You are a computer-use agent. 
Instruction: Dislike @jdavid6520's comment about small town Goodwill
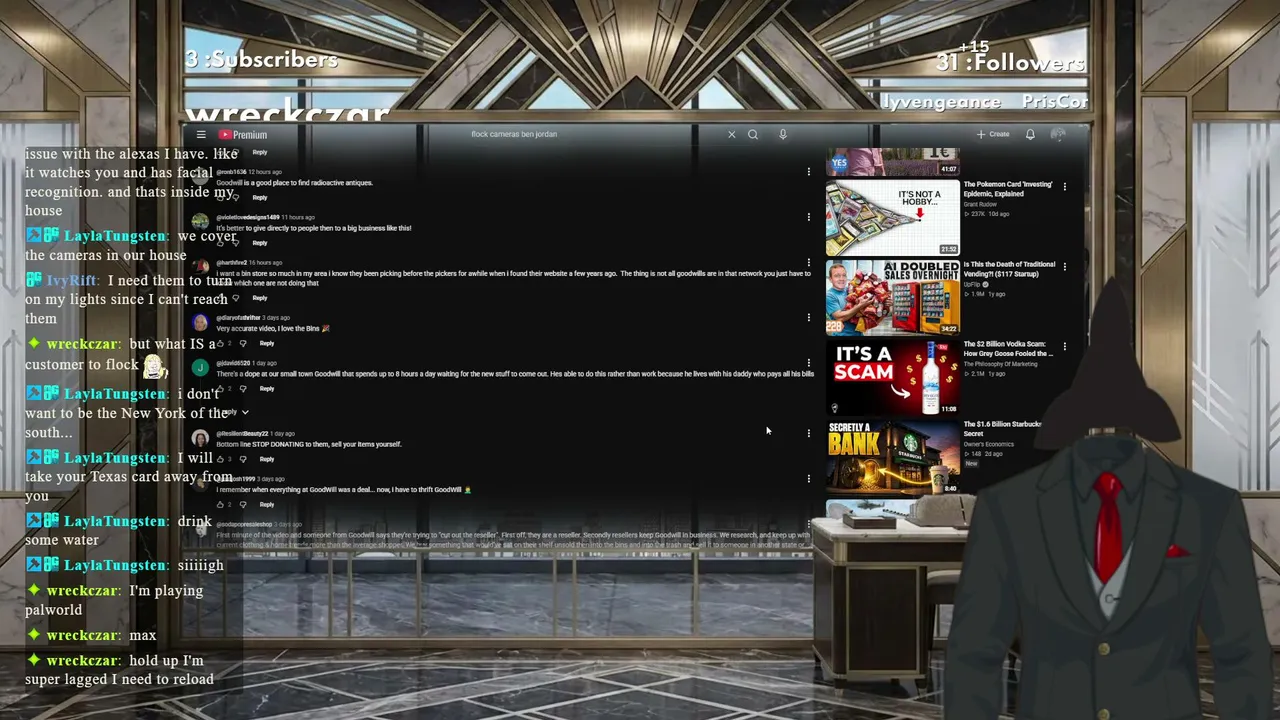pos(242,388)
